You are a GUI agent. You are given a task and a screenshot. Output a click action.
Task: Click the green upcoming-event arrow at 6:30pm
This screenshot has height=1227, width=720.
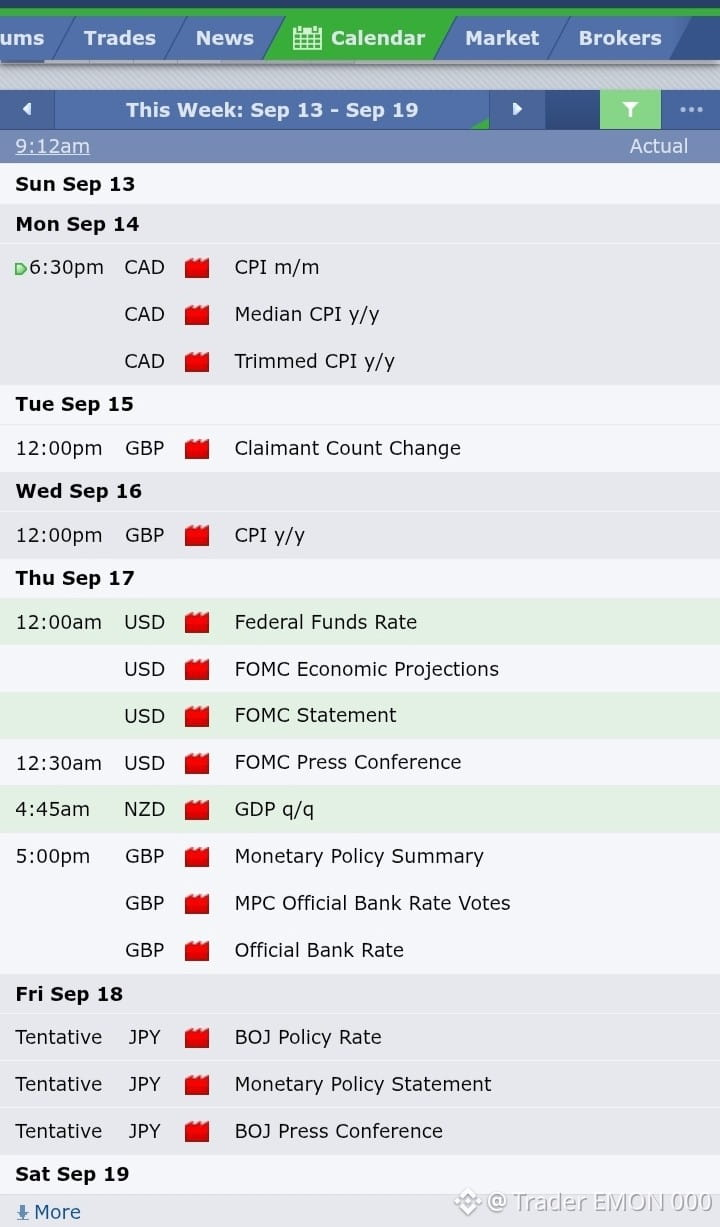coord(21,269)
